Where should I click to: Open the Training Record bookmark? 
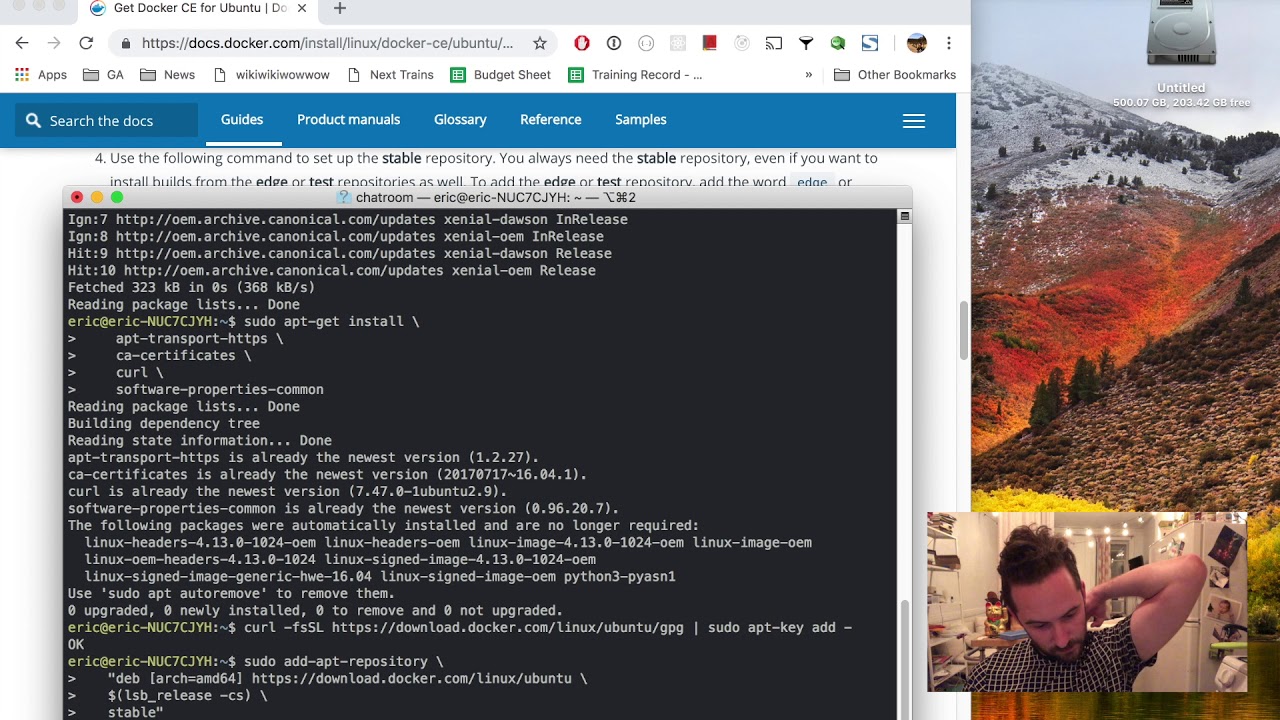636,75
